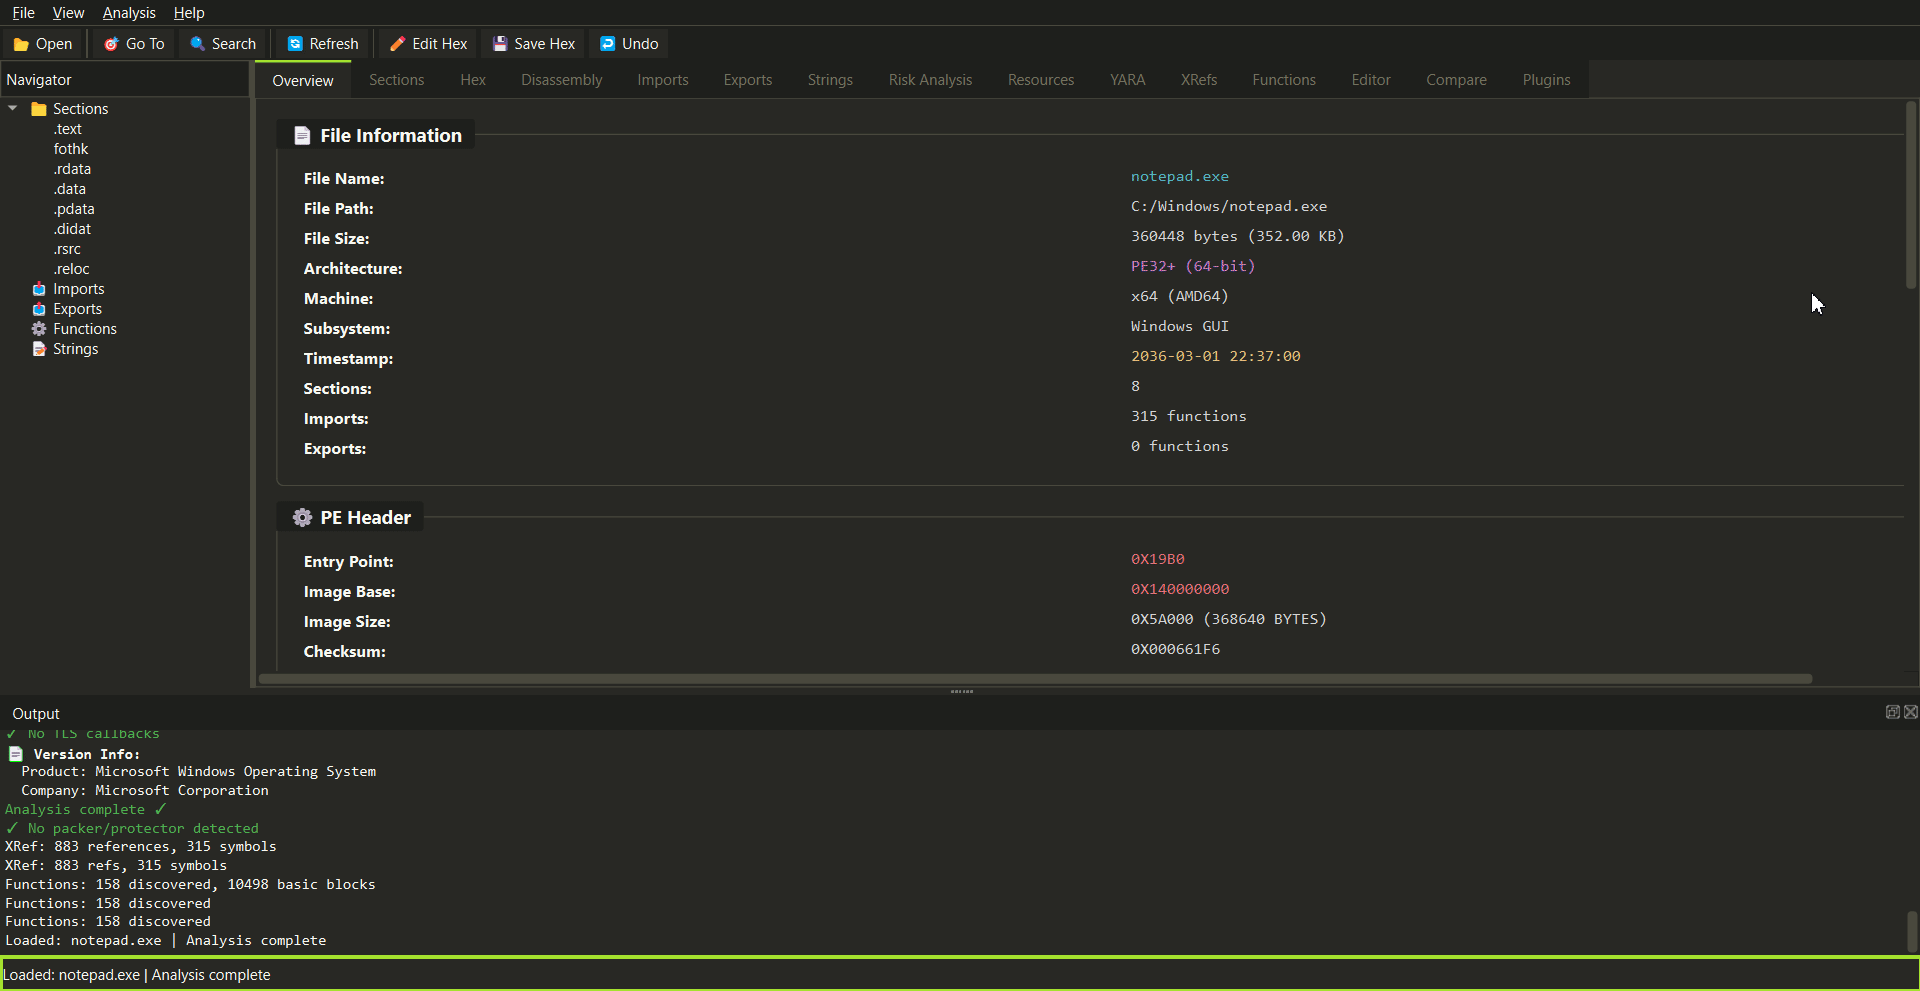The image size is (1920, 991).
Task: Click the Search magnifier icon
Action: [x=196, y=44]
